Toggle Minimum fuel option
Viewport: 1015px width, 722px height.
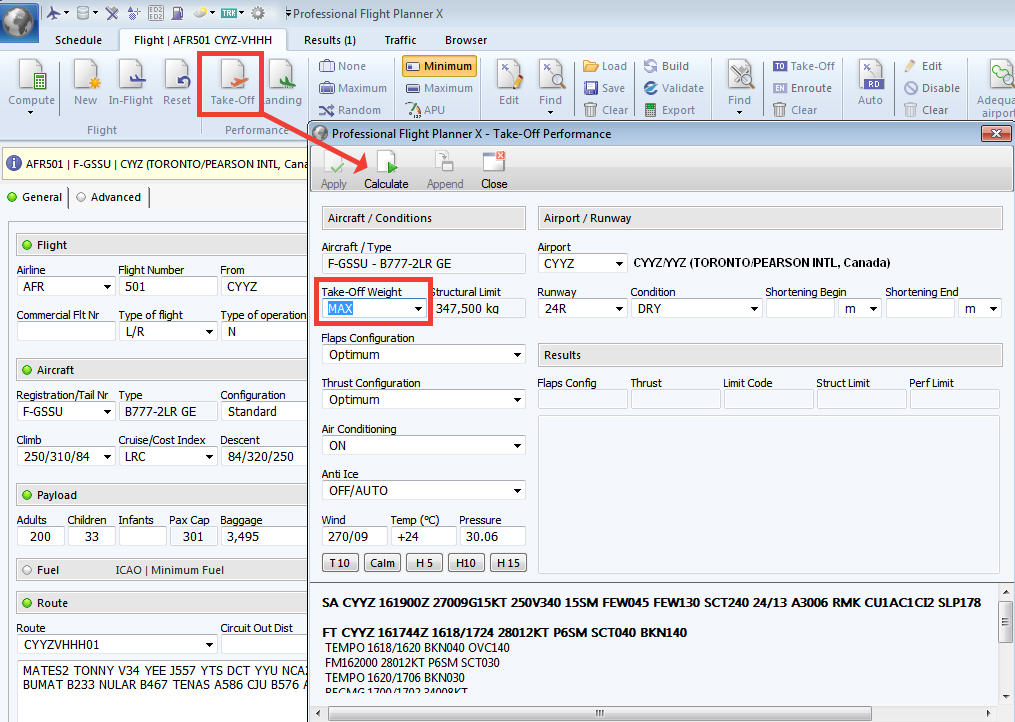pos(439,66)
